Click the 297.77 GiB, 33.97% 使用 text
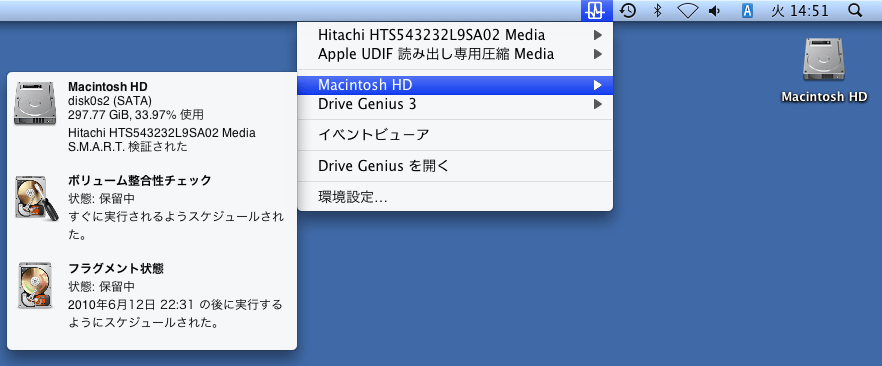This screenshot has height=366, width=882. [136, 115]
